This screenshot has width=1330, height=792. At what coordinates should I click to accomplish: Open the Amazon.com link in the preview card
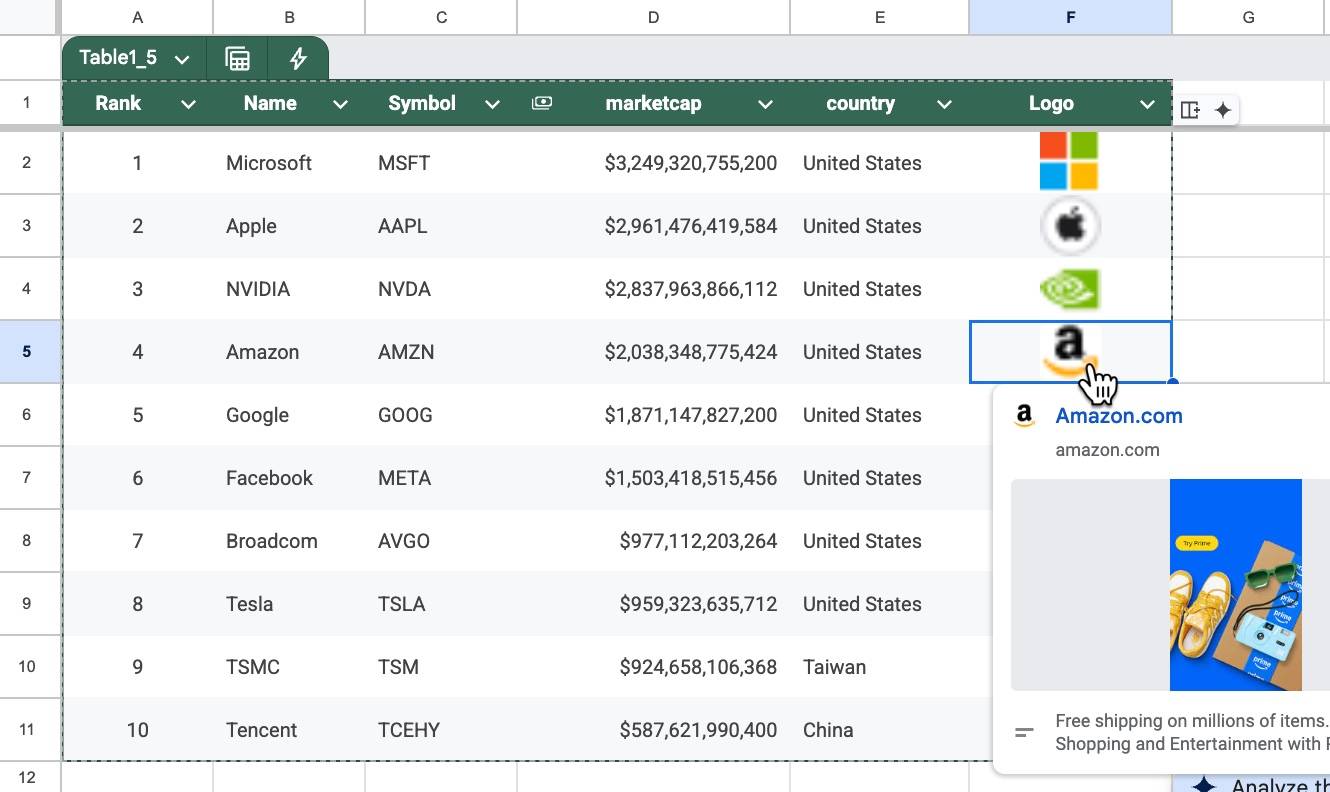tap(1119, 416)
